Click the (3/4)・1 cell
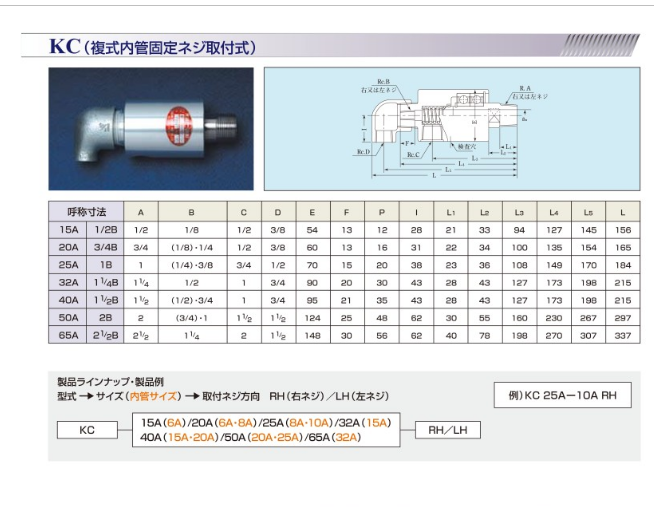 point(192,318)
